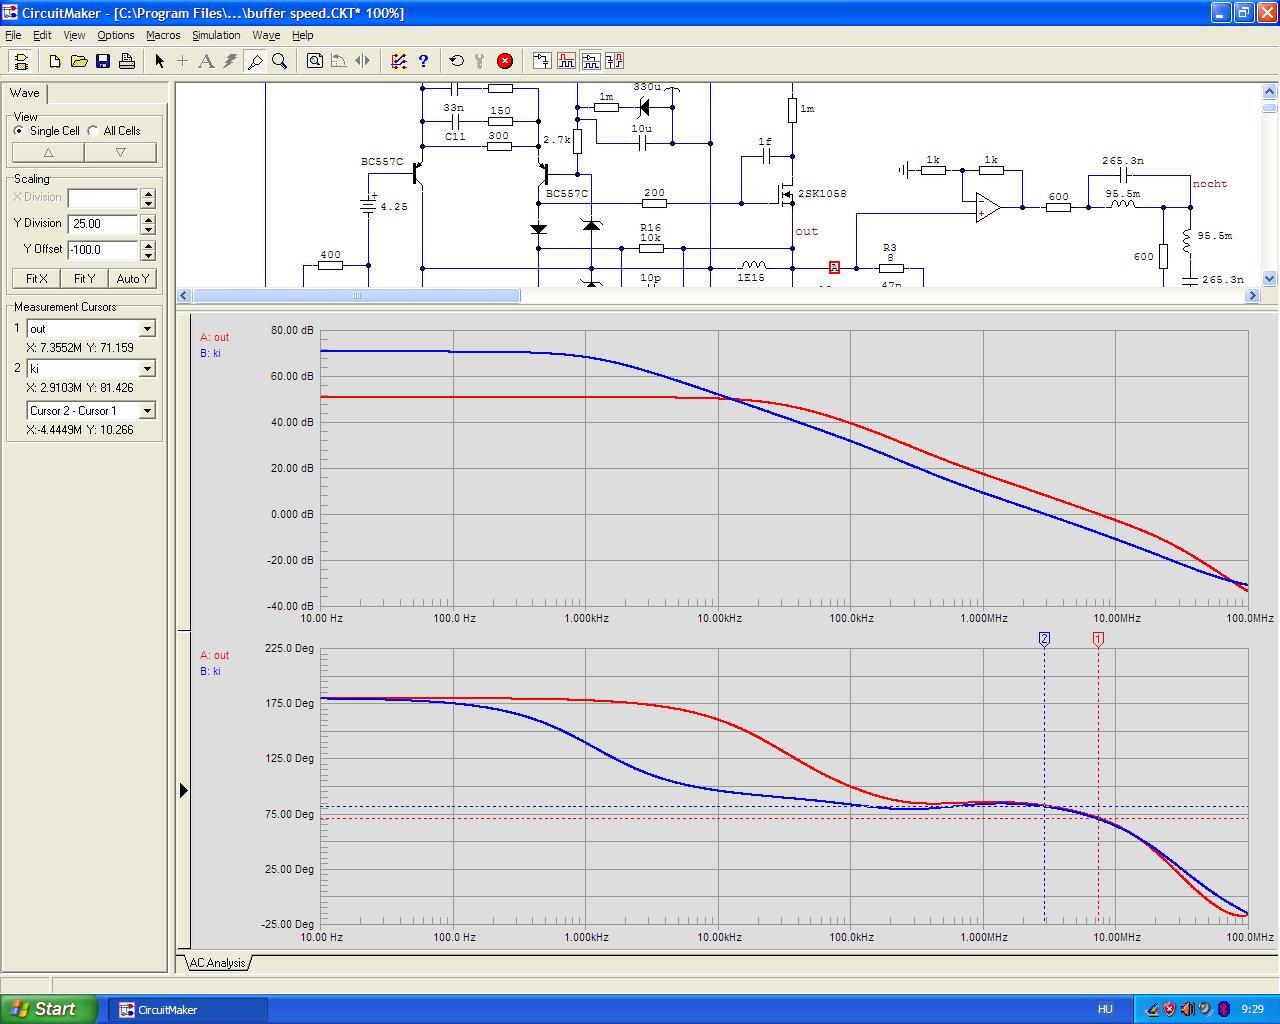Select the Zoom magnifier tool

pyautogui.click(x=280, y=61)
